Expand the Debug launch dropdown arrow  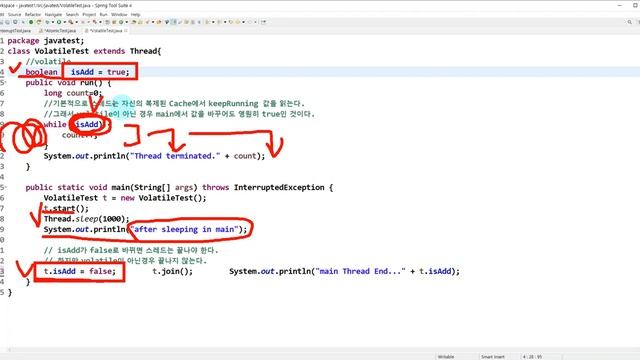click(53, 22)
